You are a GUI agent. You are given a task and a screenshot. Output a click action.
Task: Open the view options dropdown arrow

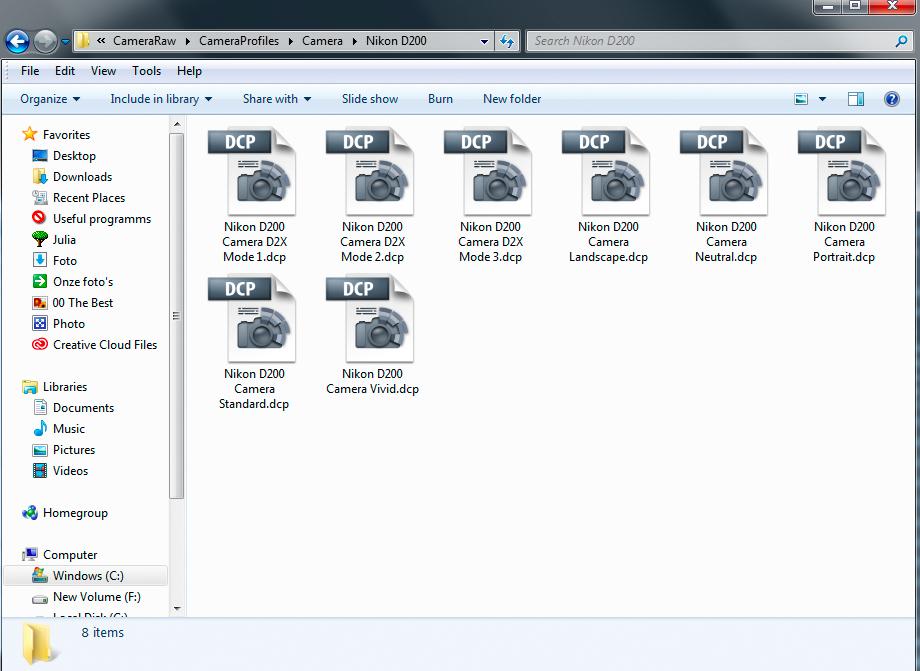pos(822,99)
